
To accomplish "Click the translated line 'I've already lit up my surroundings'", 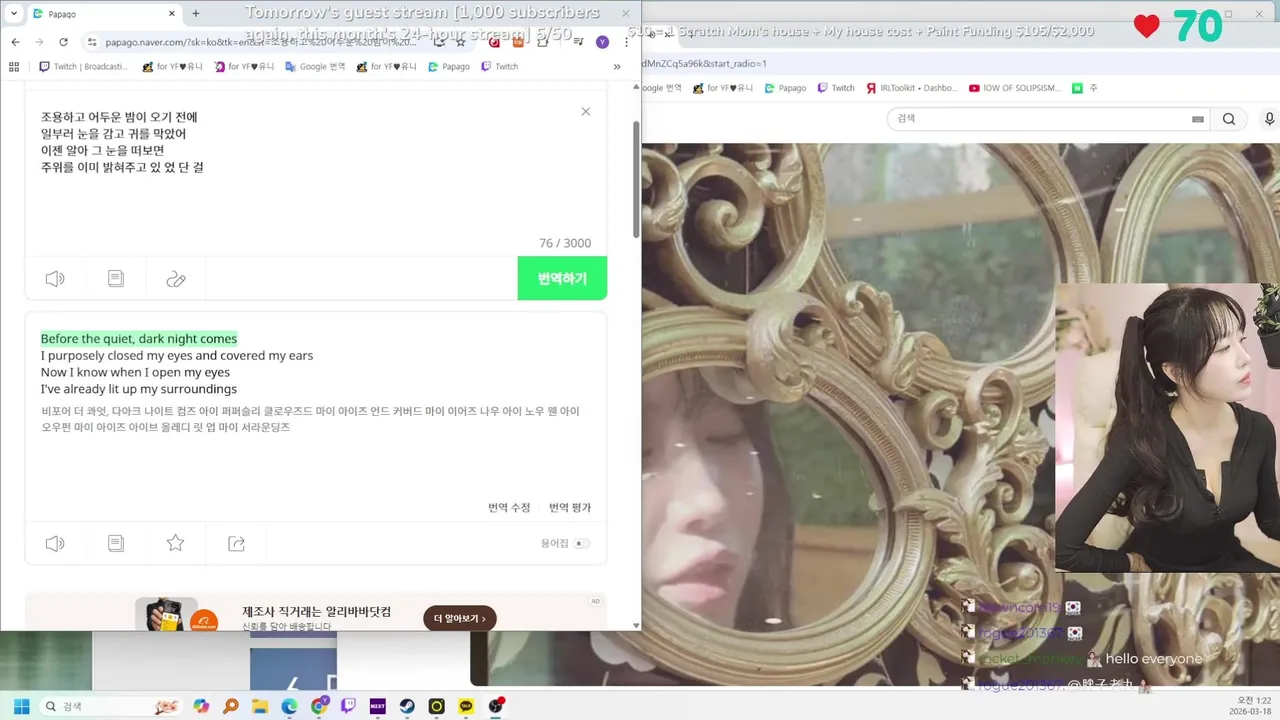I will click(139, 389).
